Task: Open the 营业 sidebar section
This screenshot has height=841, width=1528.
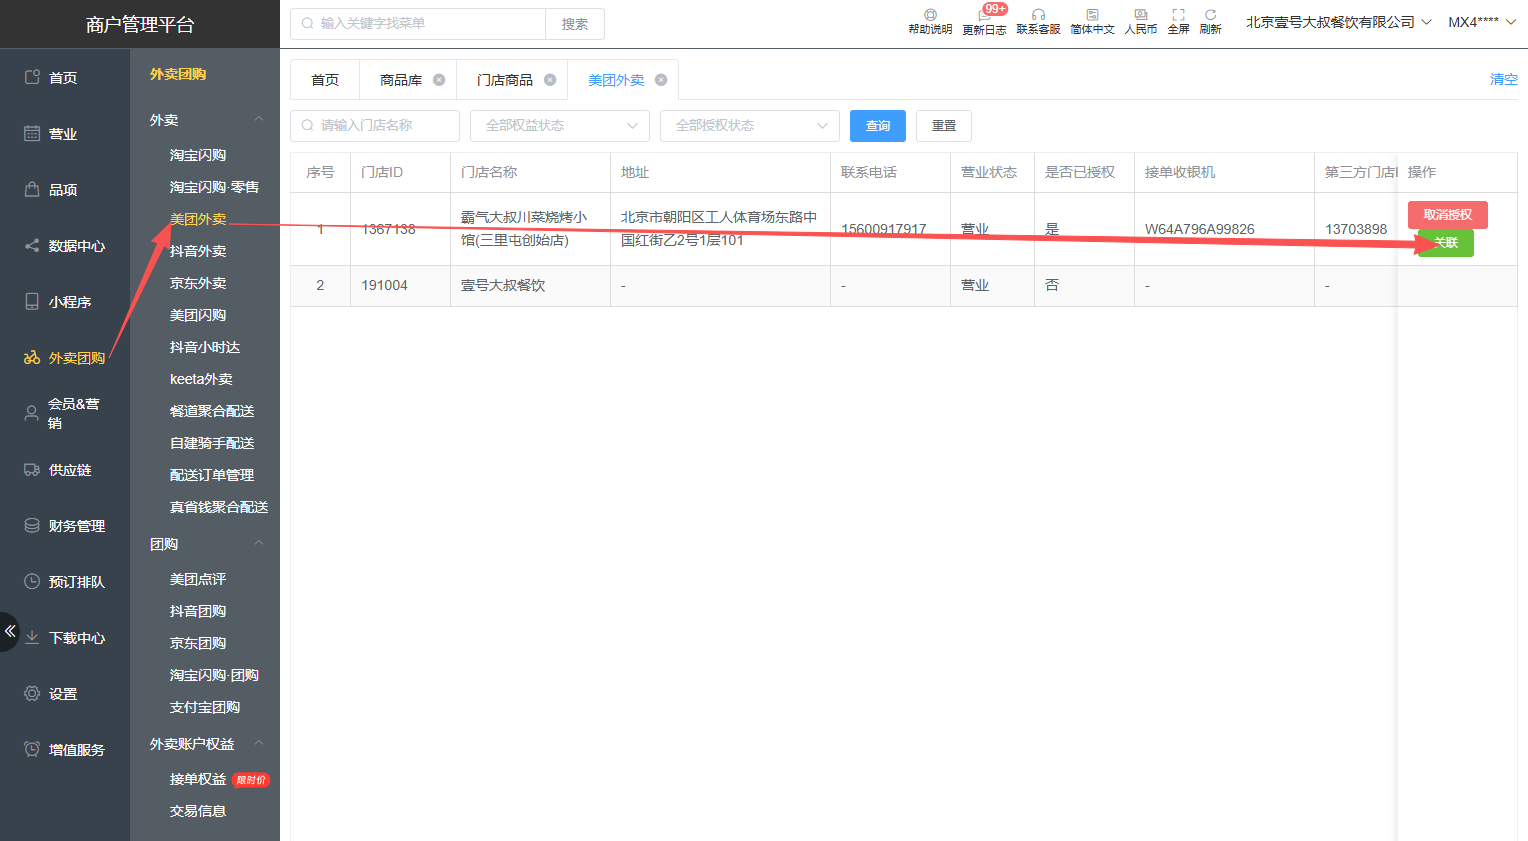Action: click(65, 133)
